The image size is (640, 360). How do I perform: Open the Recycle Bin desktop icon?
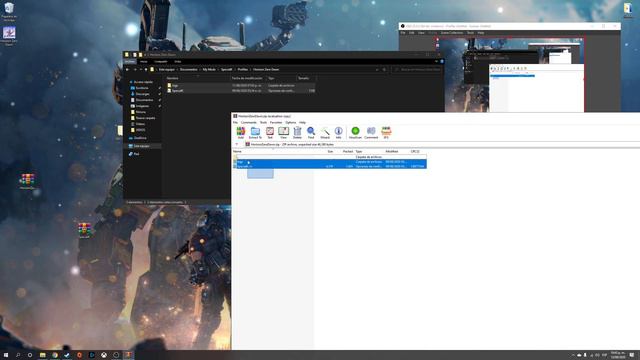[x=9, y=11]
